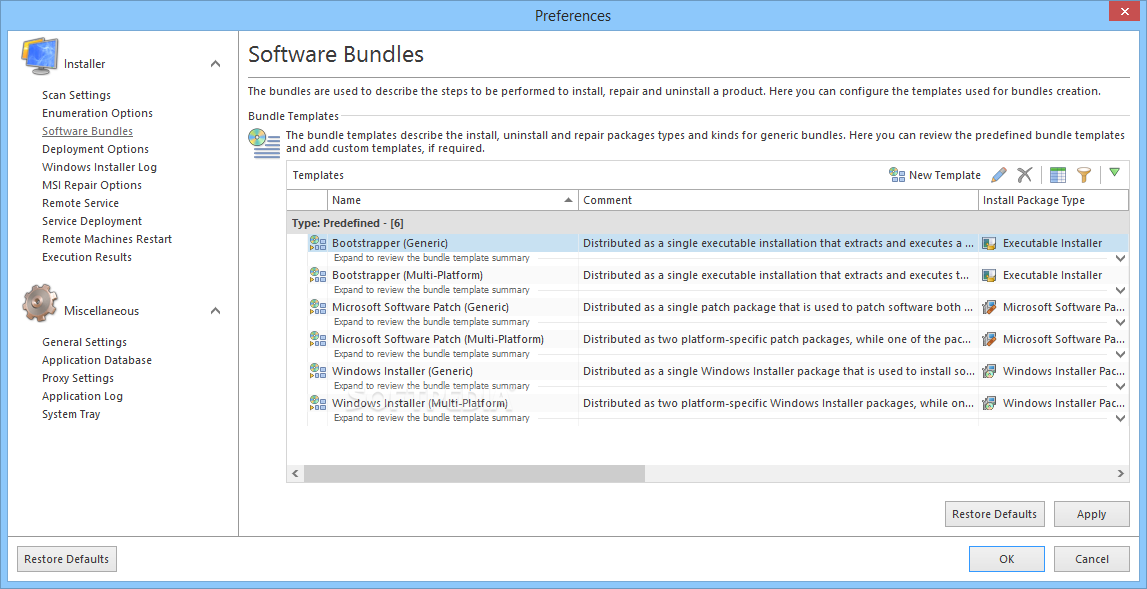Close the Preferences window
The height and width of the screenshot is (589, 1147).
pyautogui.click(x=1126, y=10)
